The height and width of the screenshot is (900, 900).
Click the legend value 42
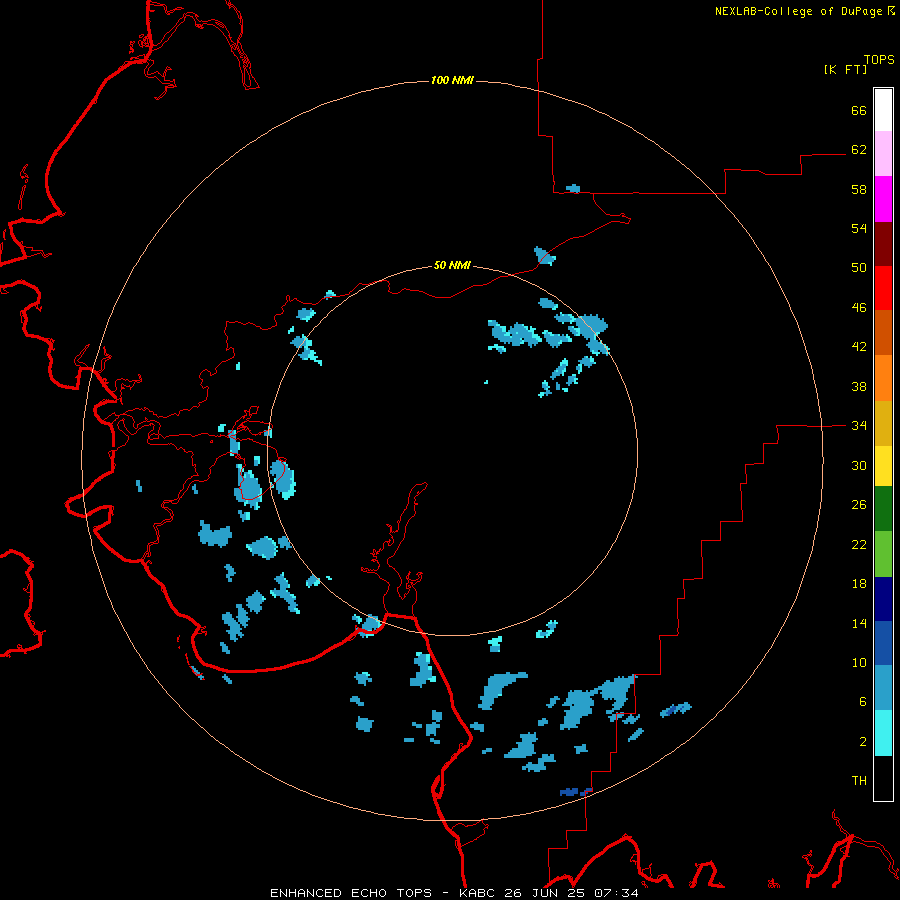[x=859, y=347]
